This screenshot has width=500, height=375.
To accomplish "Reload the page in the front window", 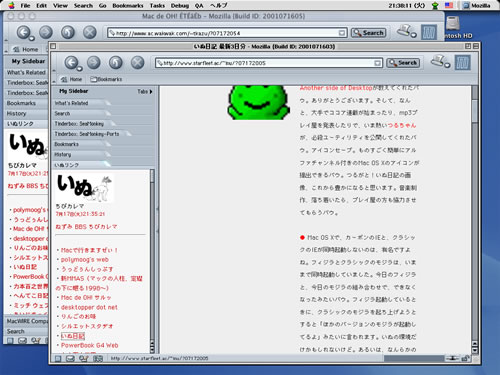I will tap(115, 63).
